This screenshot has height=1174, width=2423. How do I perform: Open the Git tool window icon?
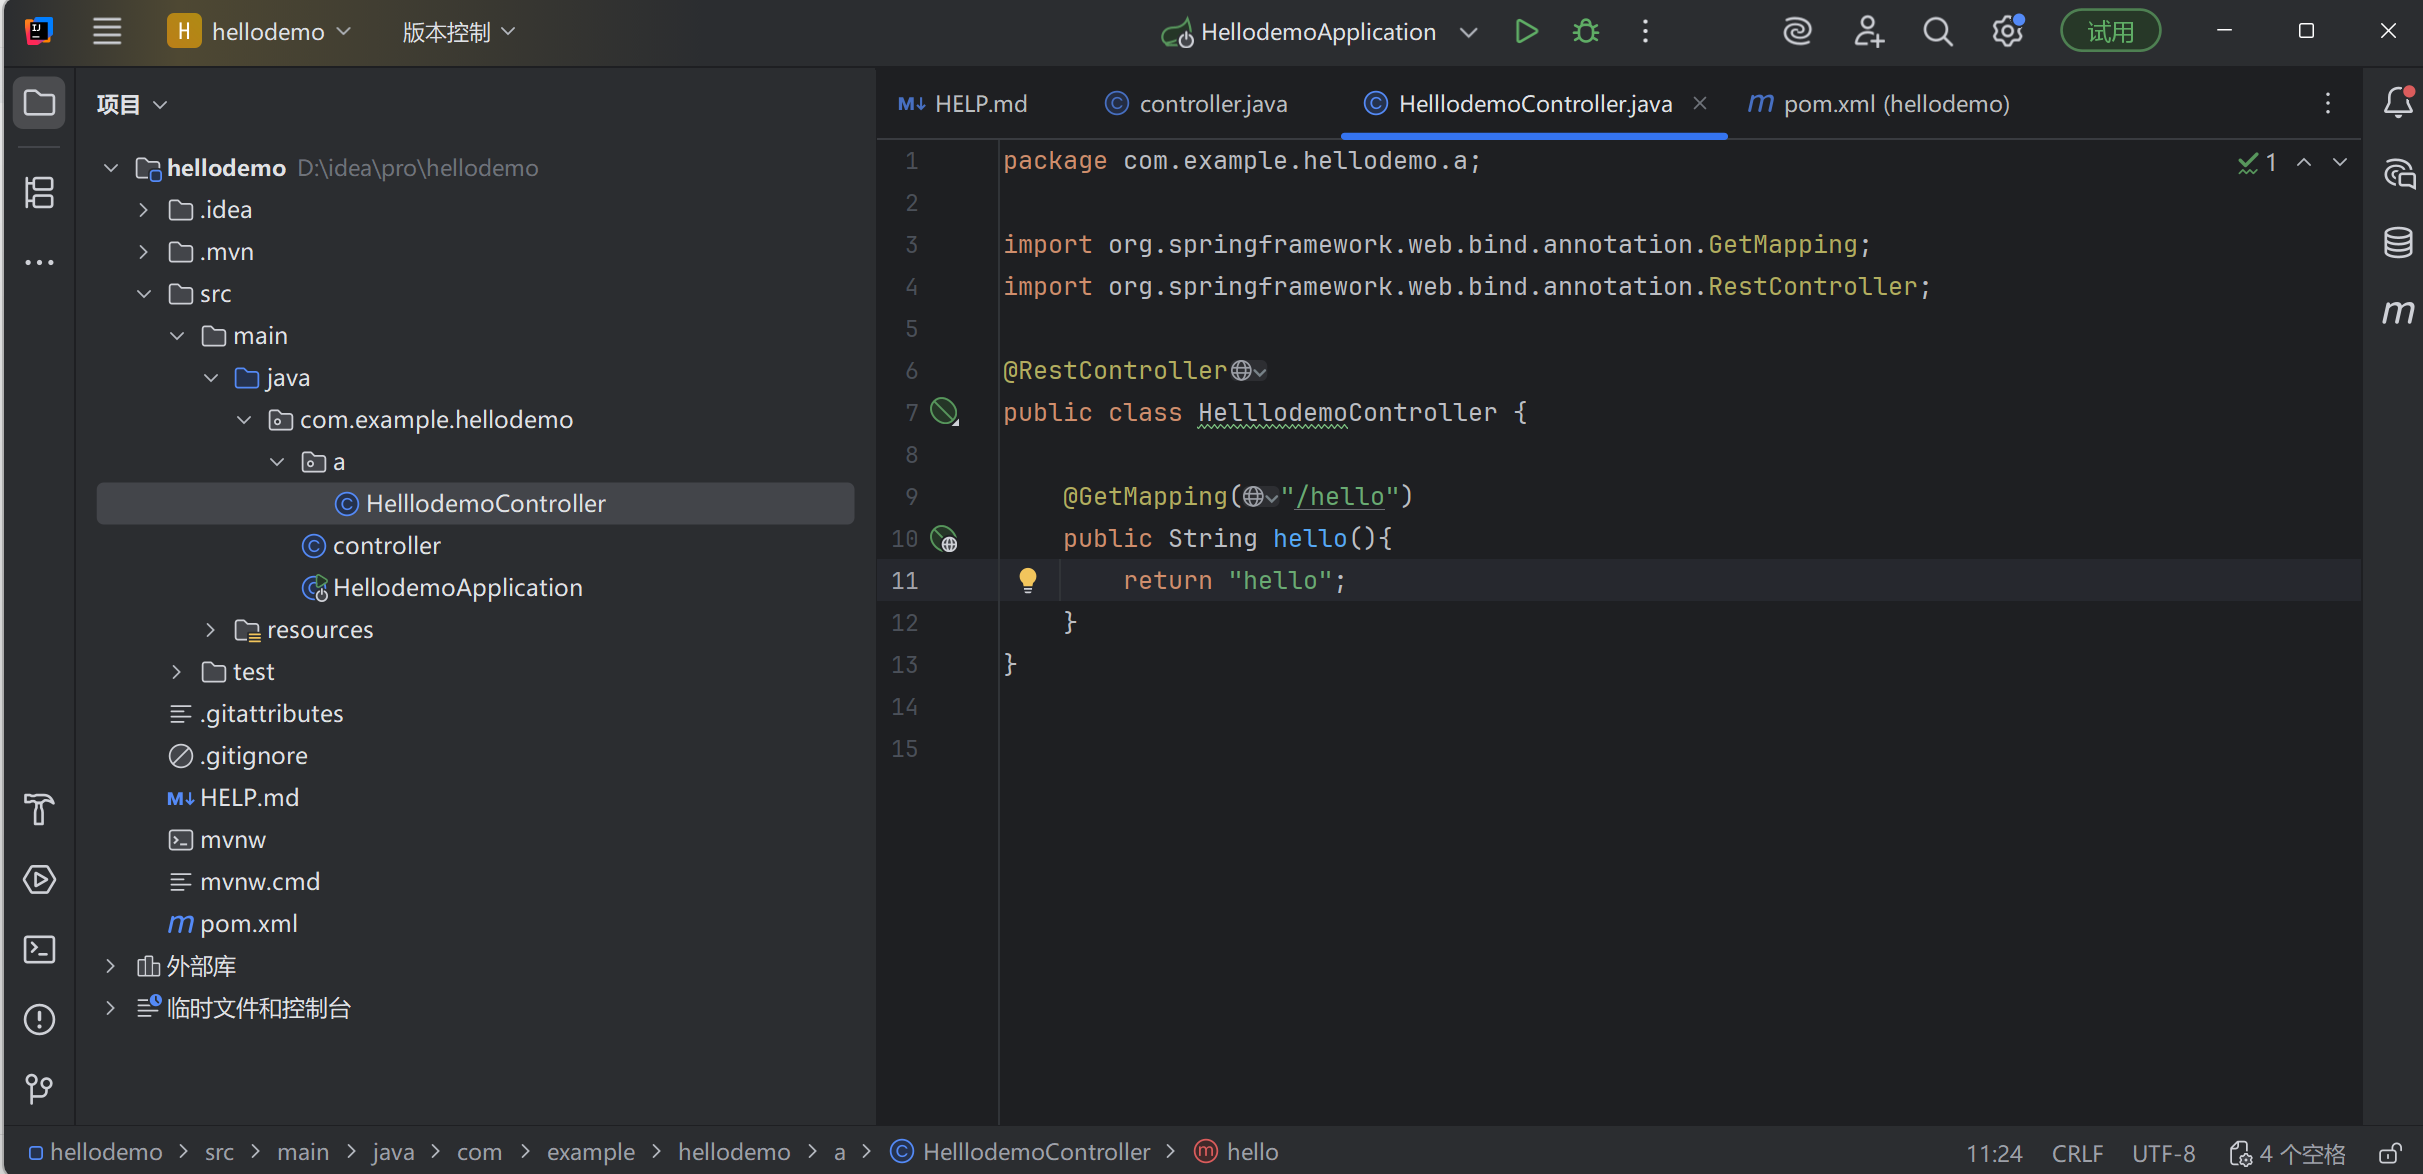tap(39, 1089)
